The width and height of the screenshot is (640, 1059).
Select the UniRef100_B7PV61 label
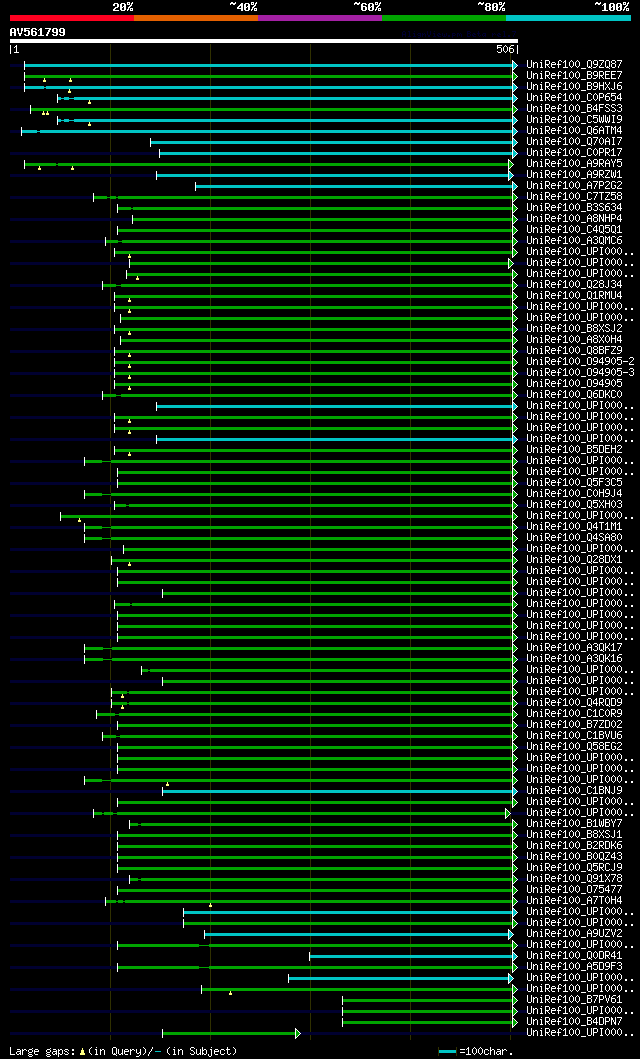[x=575, y=1000]
